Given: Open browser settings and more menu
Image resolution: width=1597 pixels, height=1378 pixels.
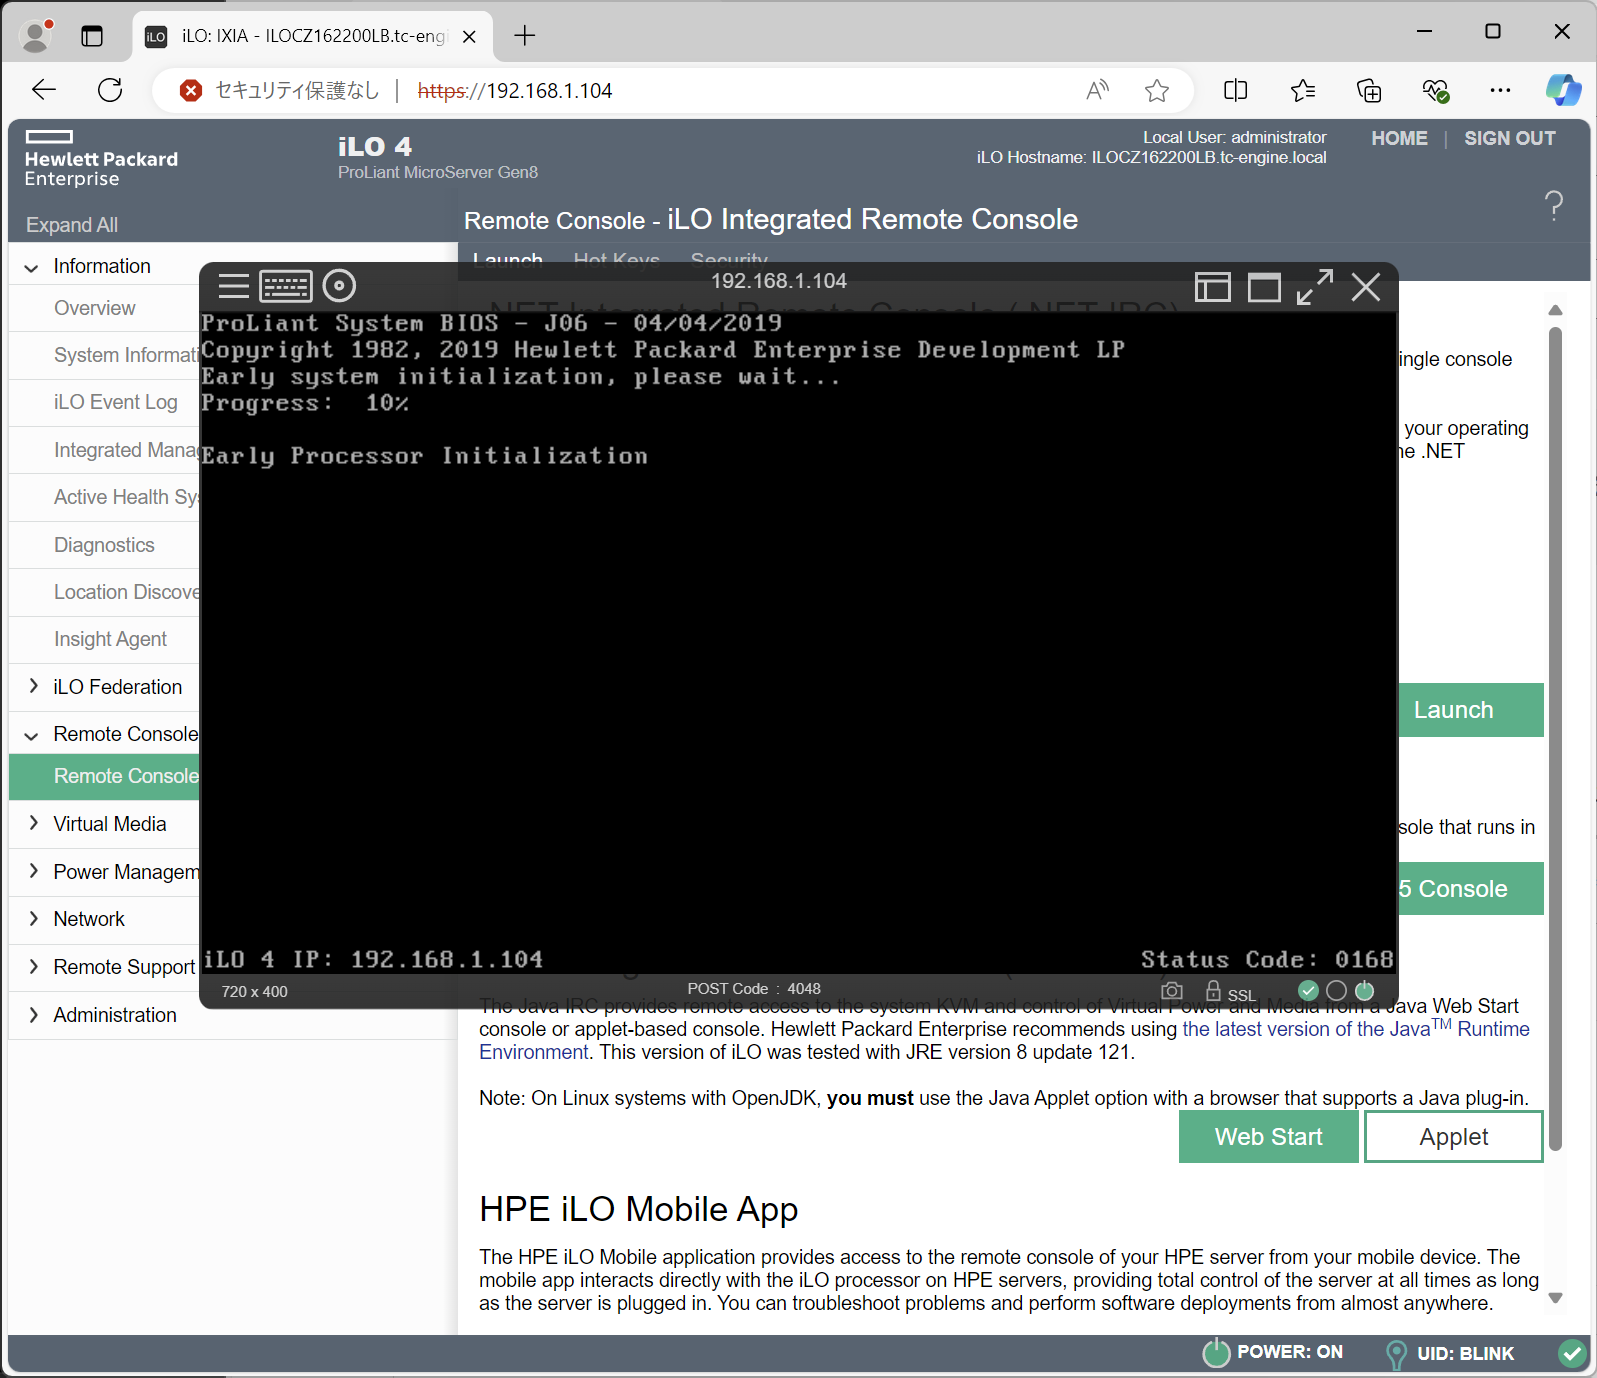Looking at the screenshot, I should tap(1500, 91).
